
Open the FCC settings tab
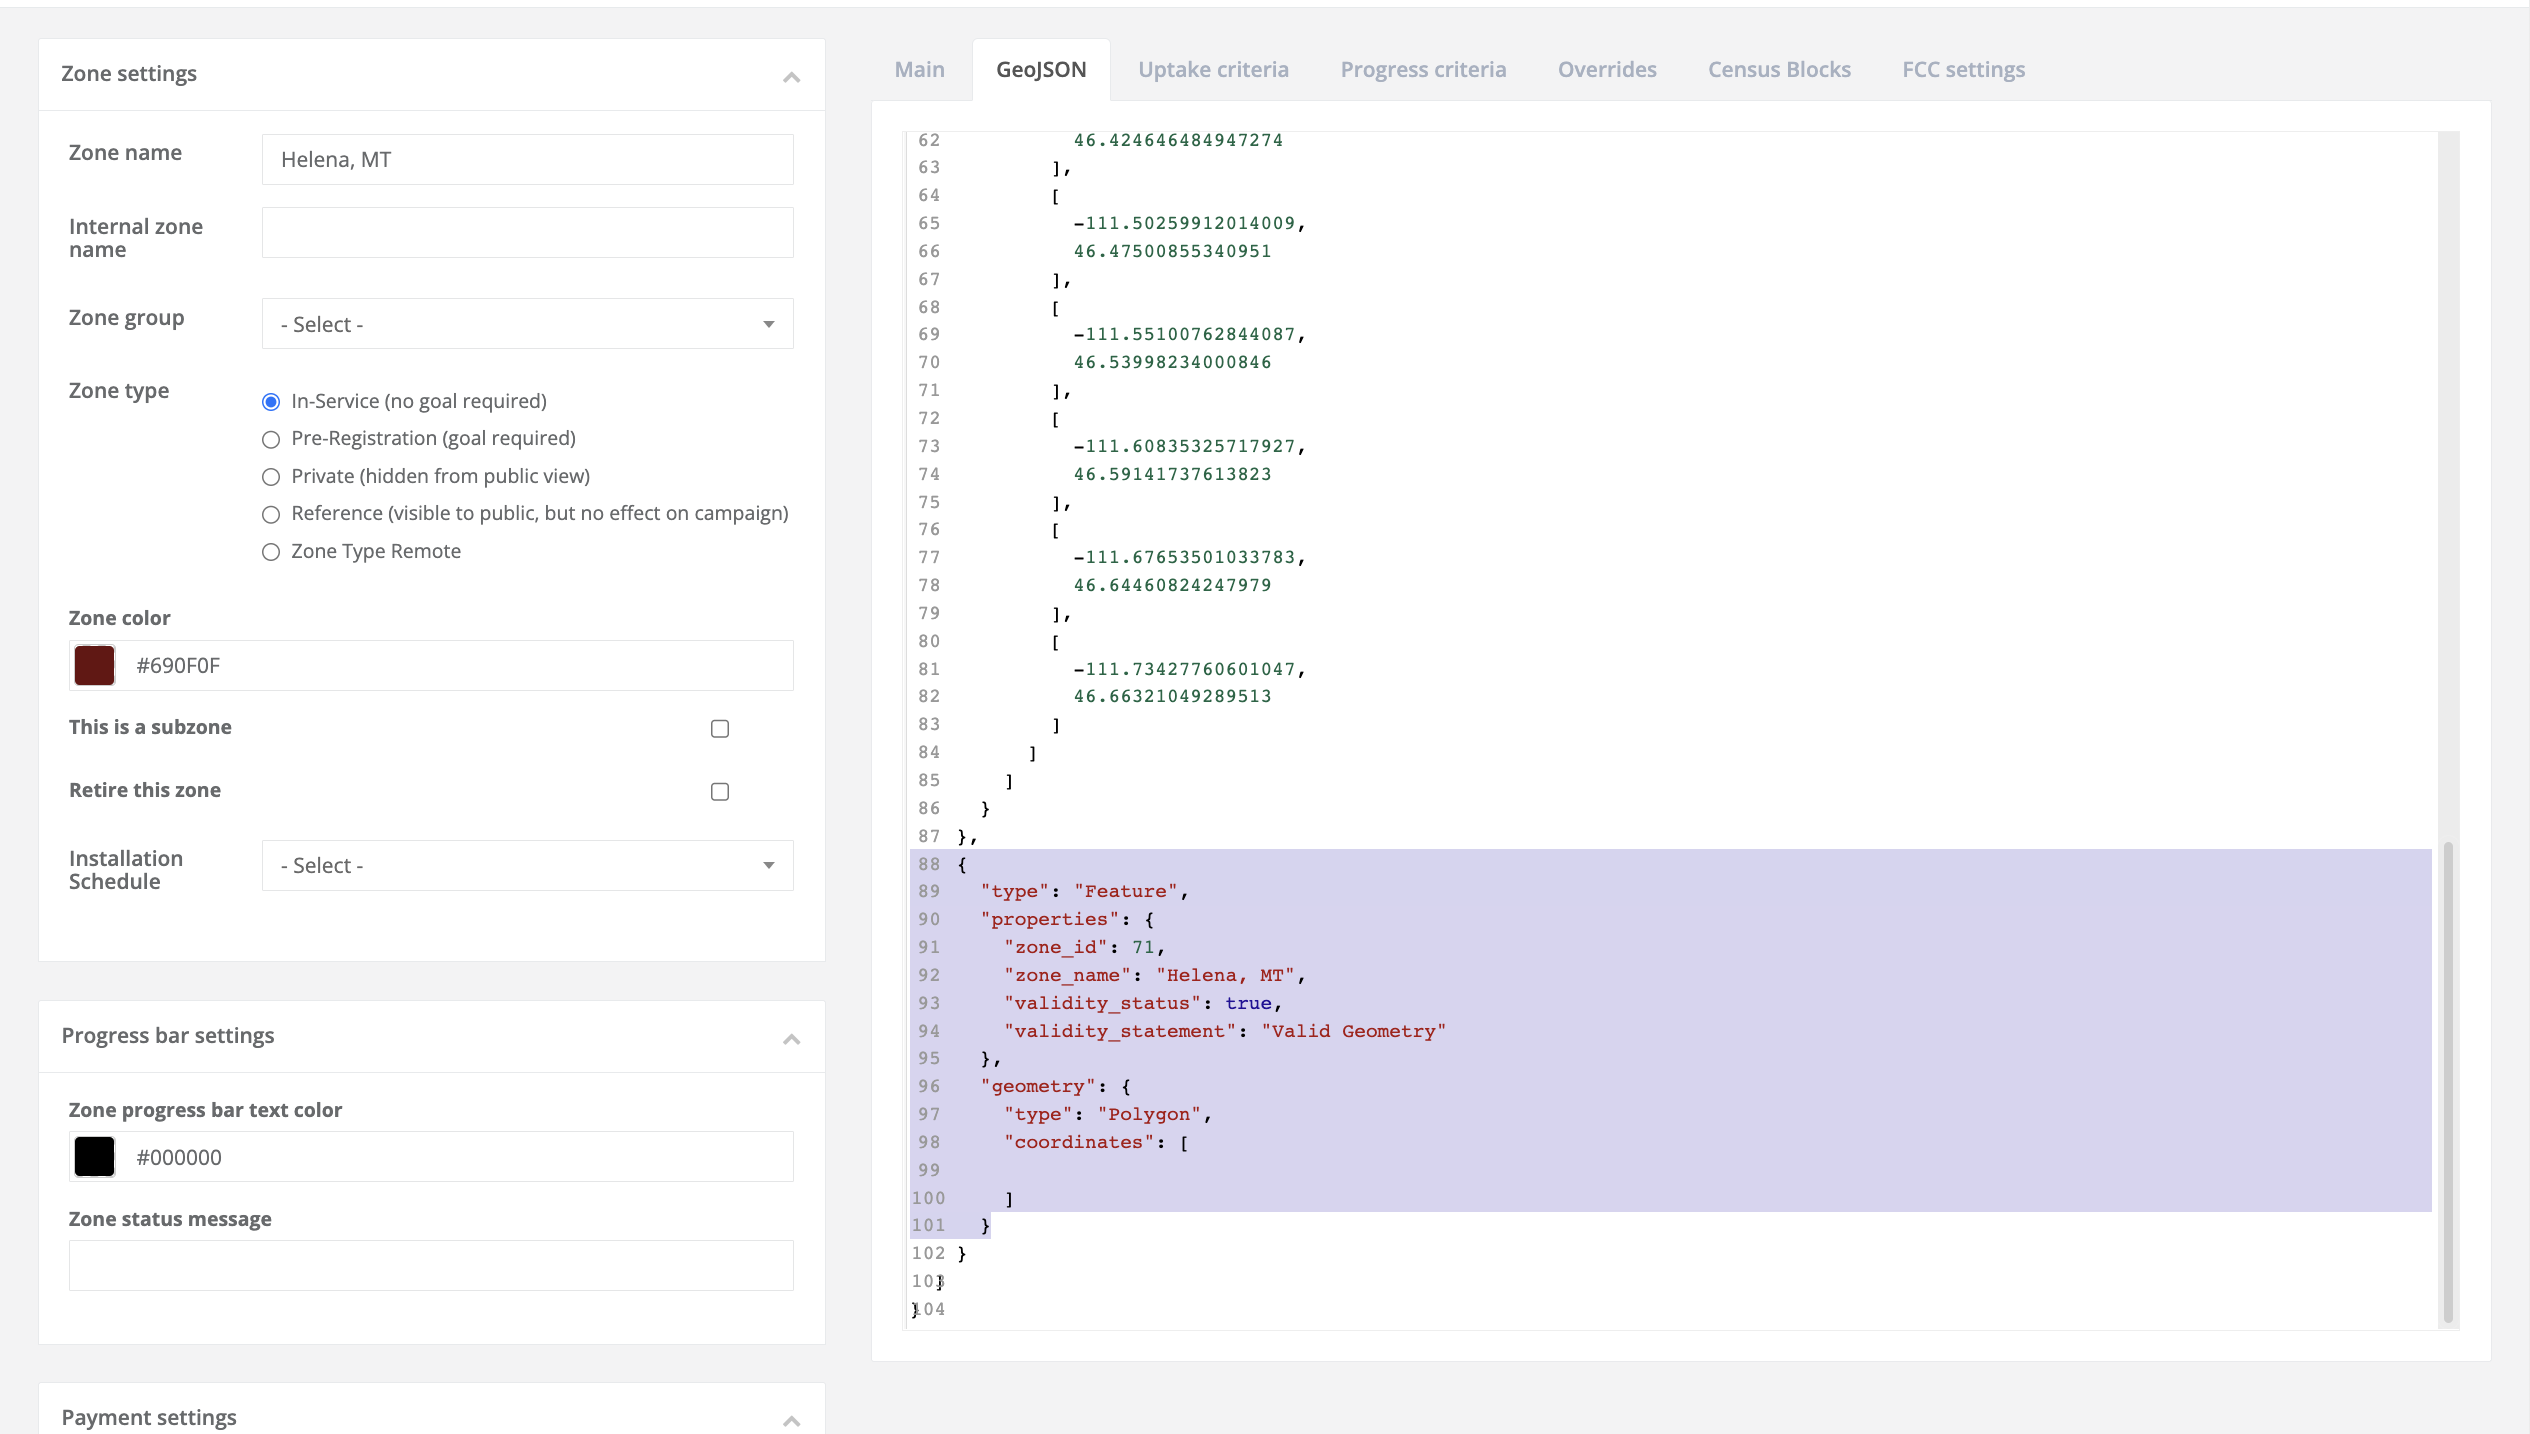(x=1963, y=69)
